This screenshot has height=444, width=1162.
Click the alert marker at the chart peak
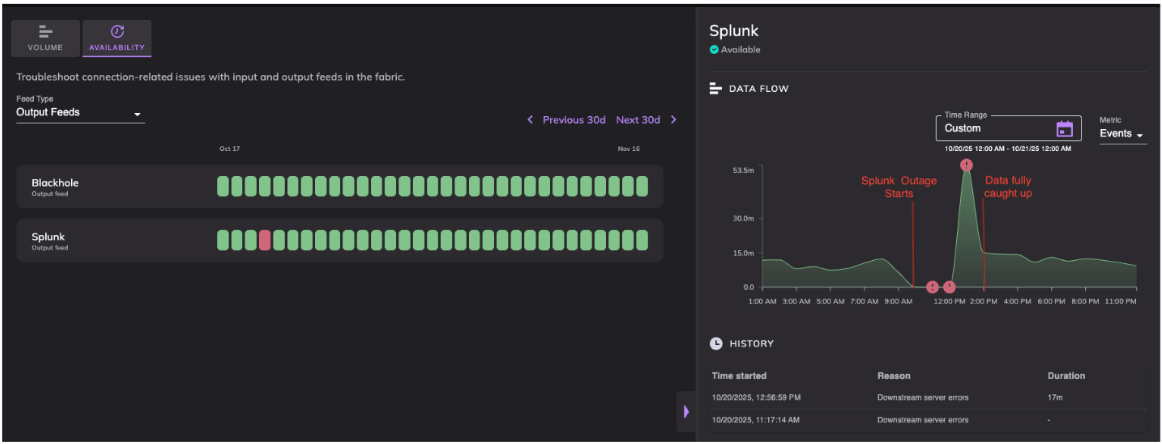coord(966,165)
